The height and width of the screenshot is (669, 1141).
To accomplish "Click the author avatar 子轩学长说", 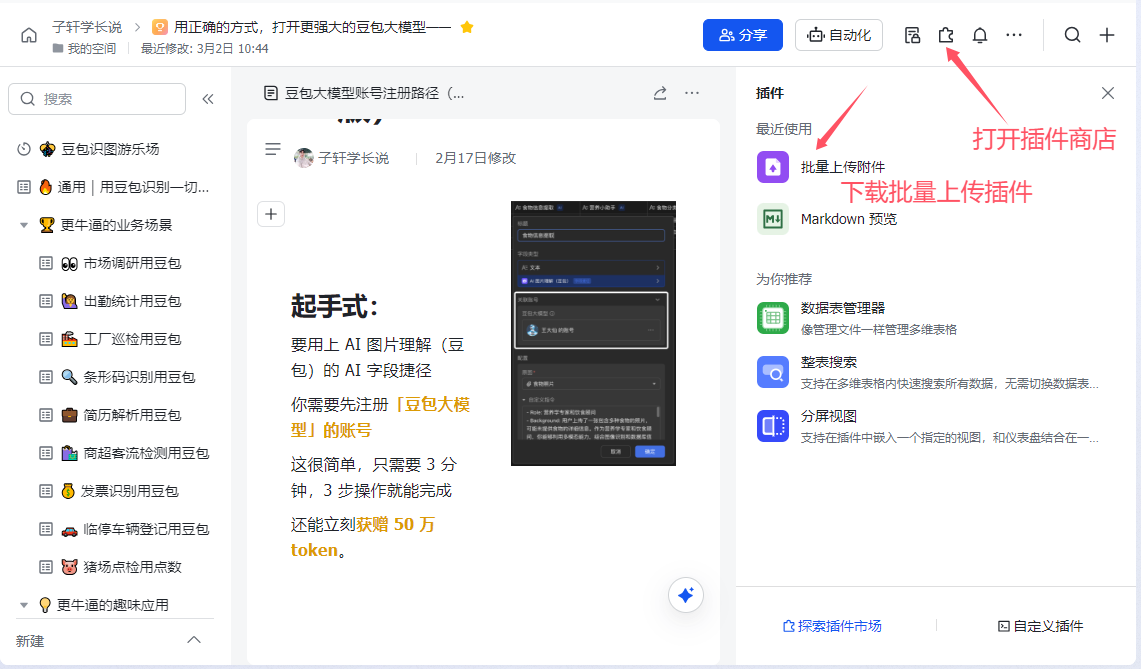I will (x=303, y=157).
